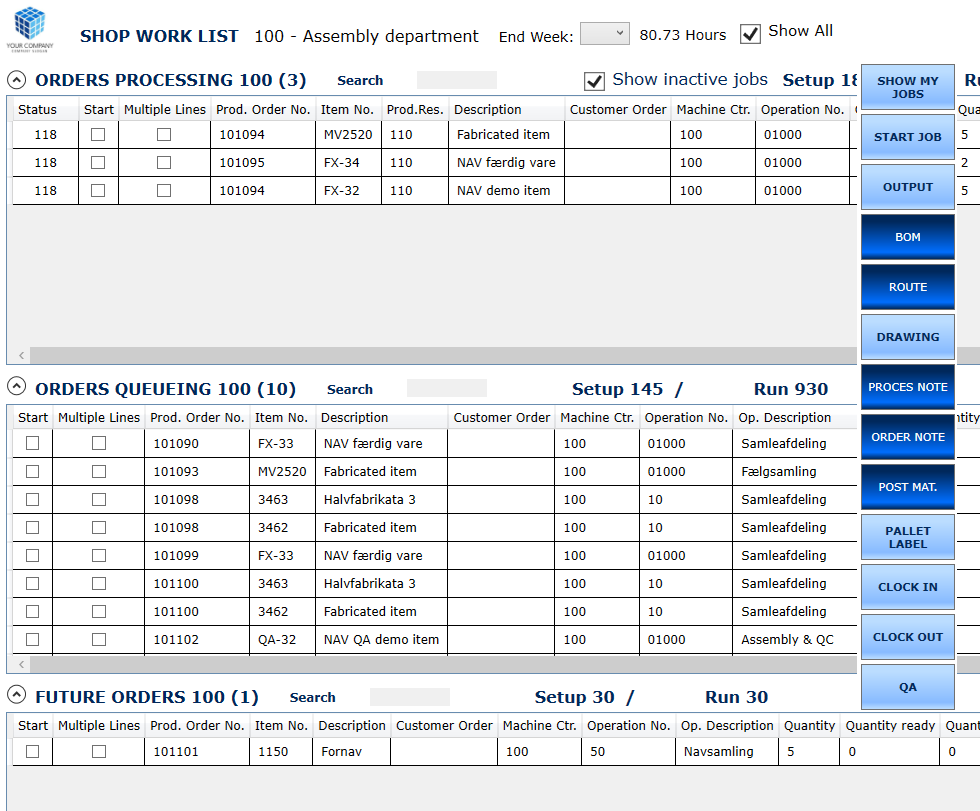This screenshot has height=811, width=980.
Task: Post materials with POST MAT.
Action: [x=907, y=486]
